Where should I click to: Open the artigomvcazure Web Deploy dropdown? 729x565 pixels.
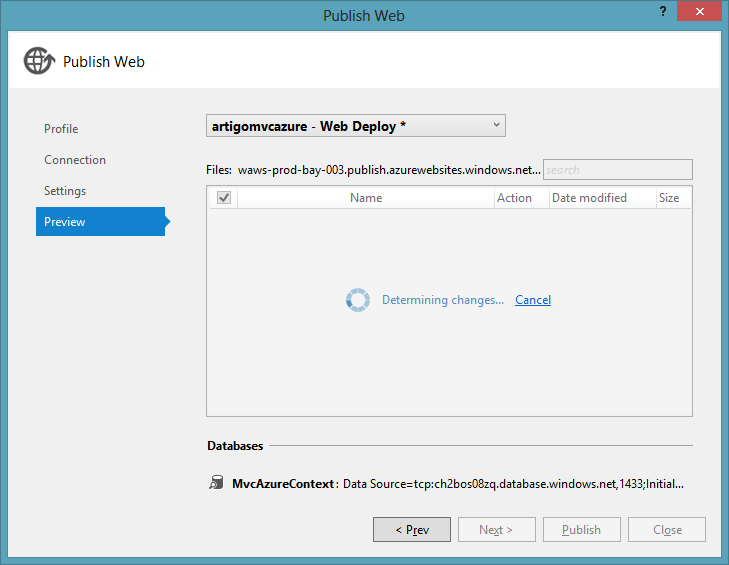pos(356,126)
